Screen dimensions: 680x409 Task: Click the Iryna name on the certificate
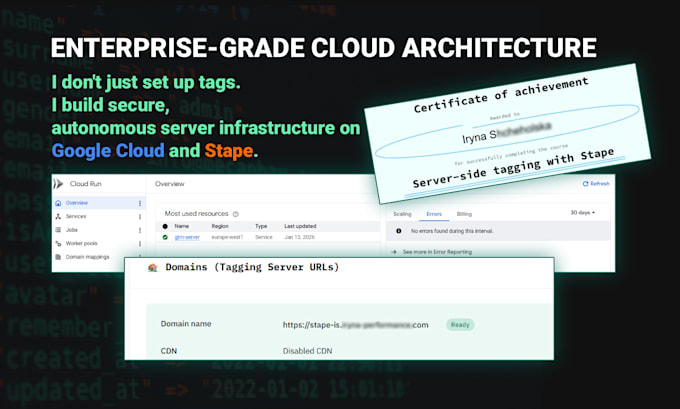[x=507, y=132]
